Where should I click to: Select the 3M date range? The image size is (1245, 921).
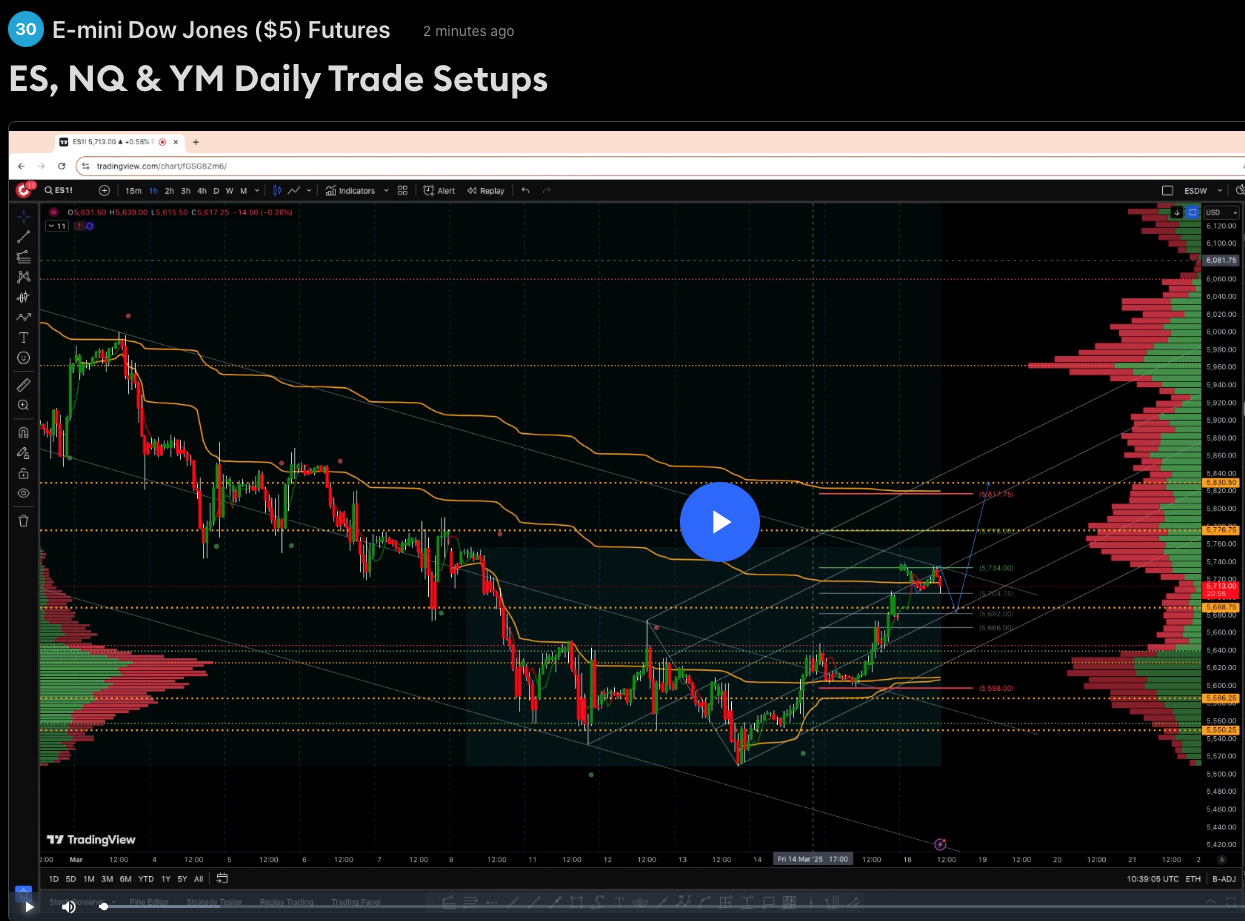(107, 879)
